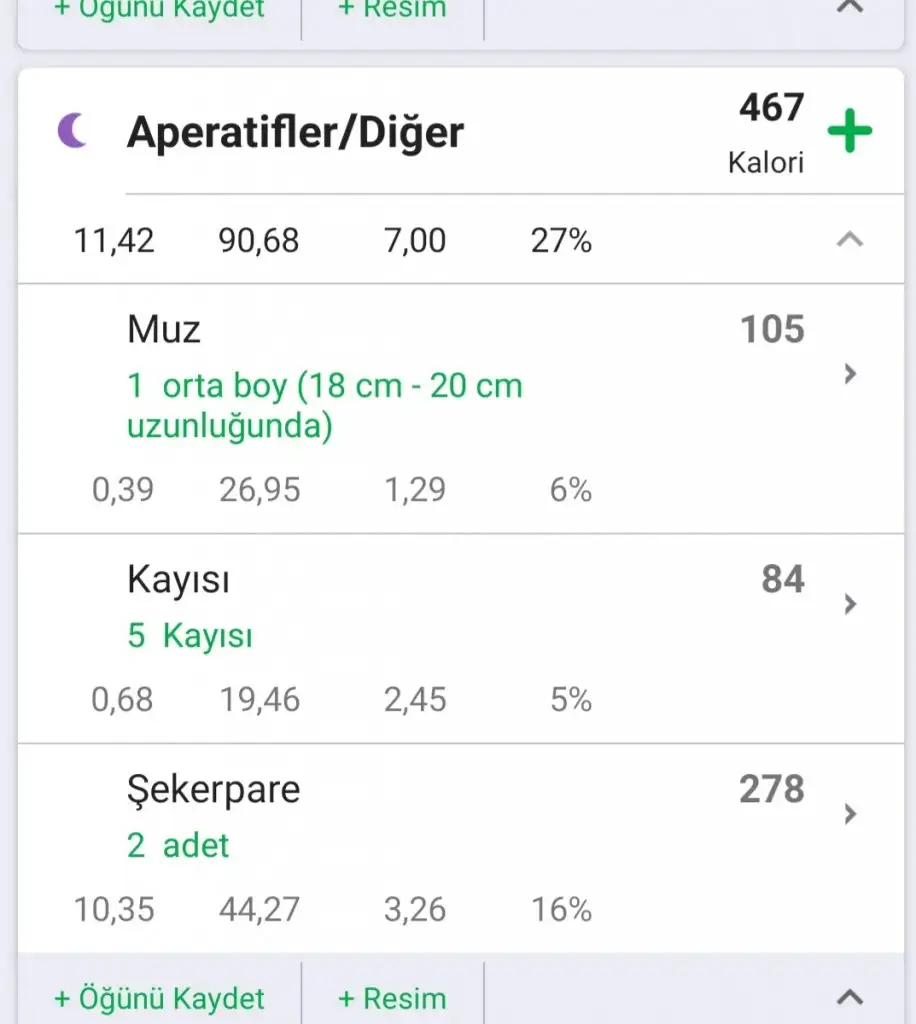Collapse the Aperatifler/Diğer macro summary chevron
Screen dimensions: 916x1024
849,240
